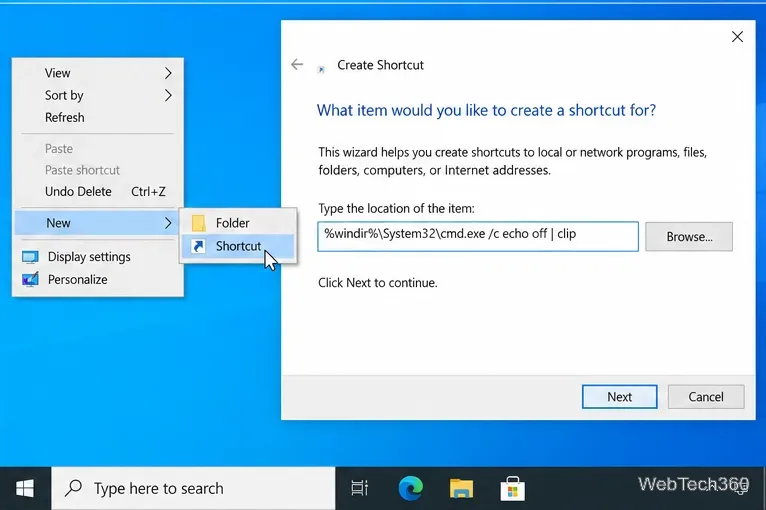Image resolution: width=766 pixels, height=510 pixels.
Task: Select Shortcut in the New submenu
Action: pos(238,246)
